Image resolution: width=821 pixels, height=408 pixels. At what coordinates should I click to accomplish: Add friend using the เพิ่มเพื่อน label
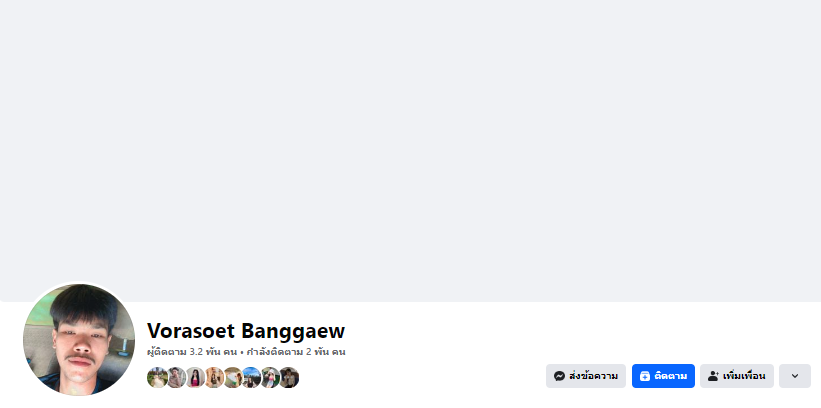coord(744,376)
